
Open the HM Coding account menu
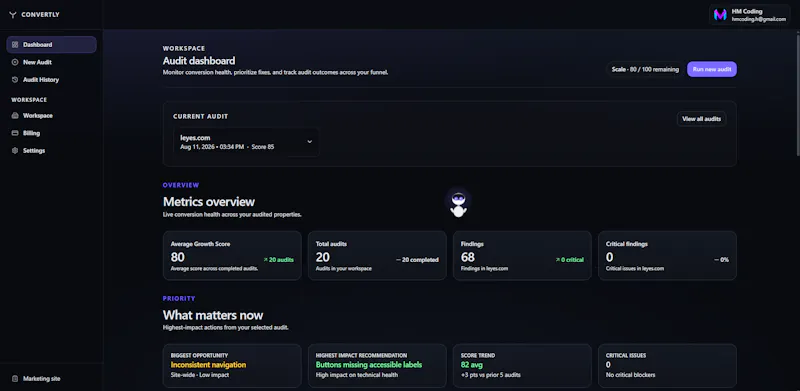click(x=749, y=15)
